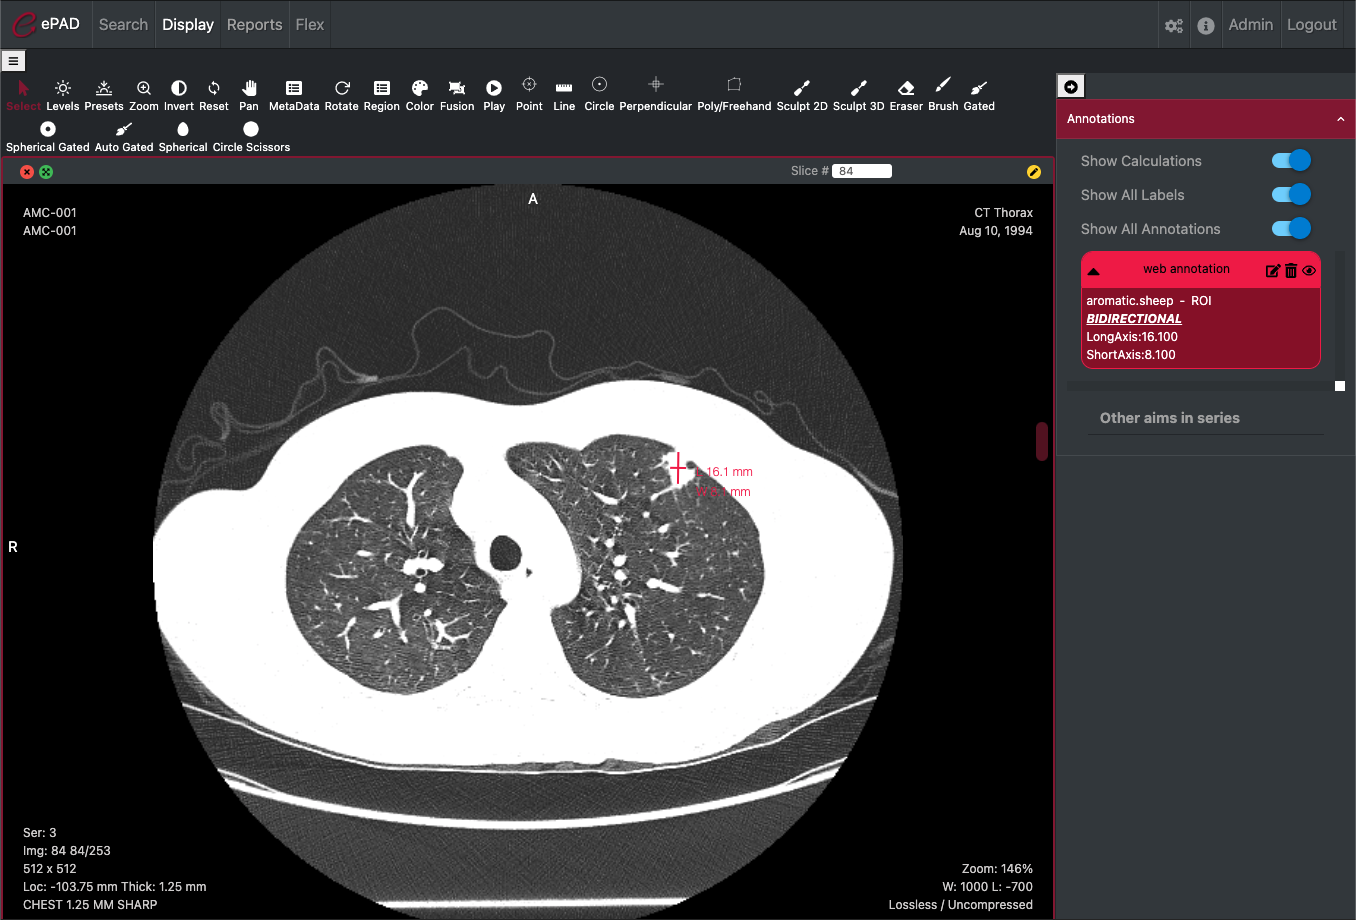Collapse right panel with arrow button
This screenshot has height=920, width=1356.
click(x=1071, y=87)
